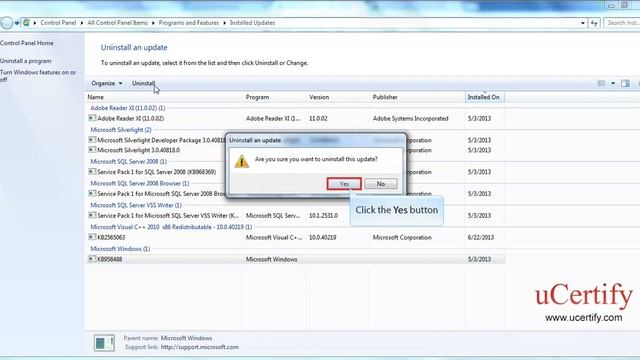Click Uninstall in the toolbar
Screen dimensions: 640x360
point(143,83)
